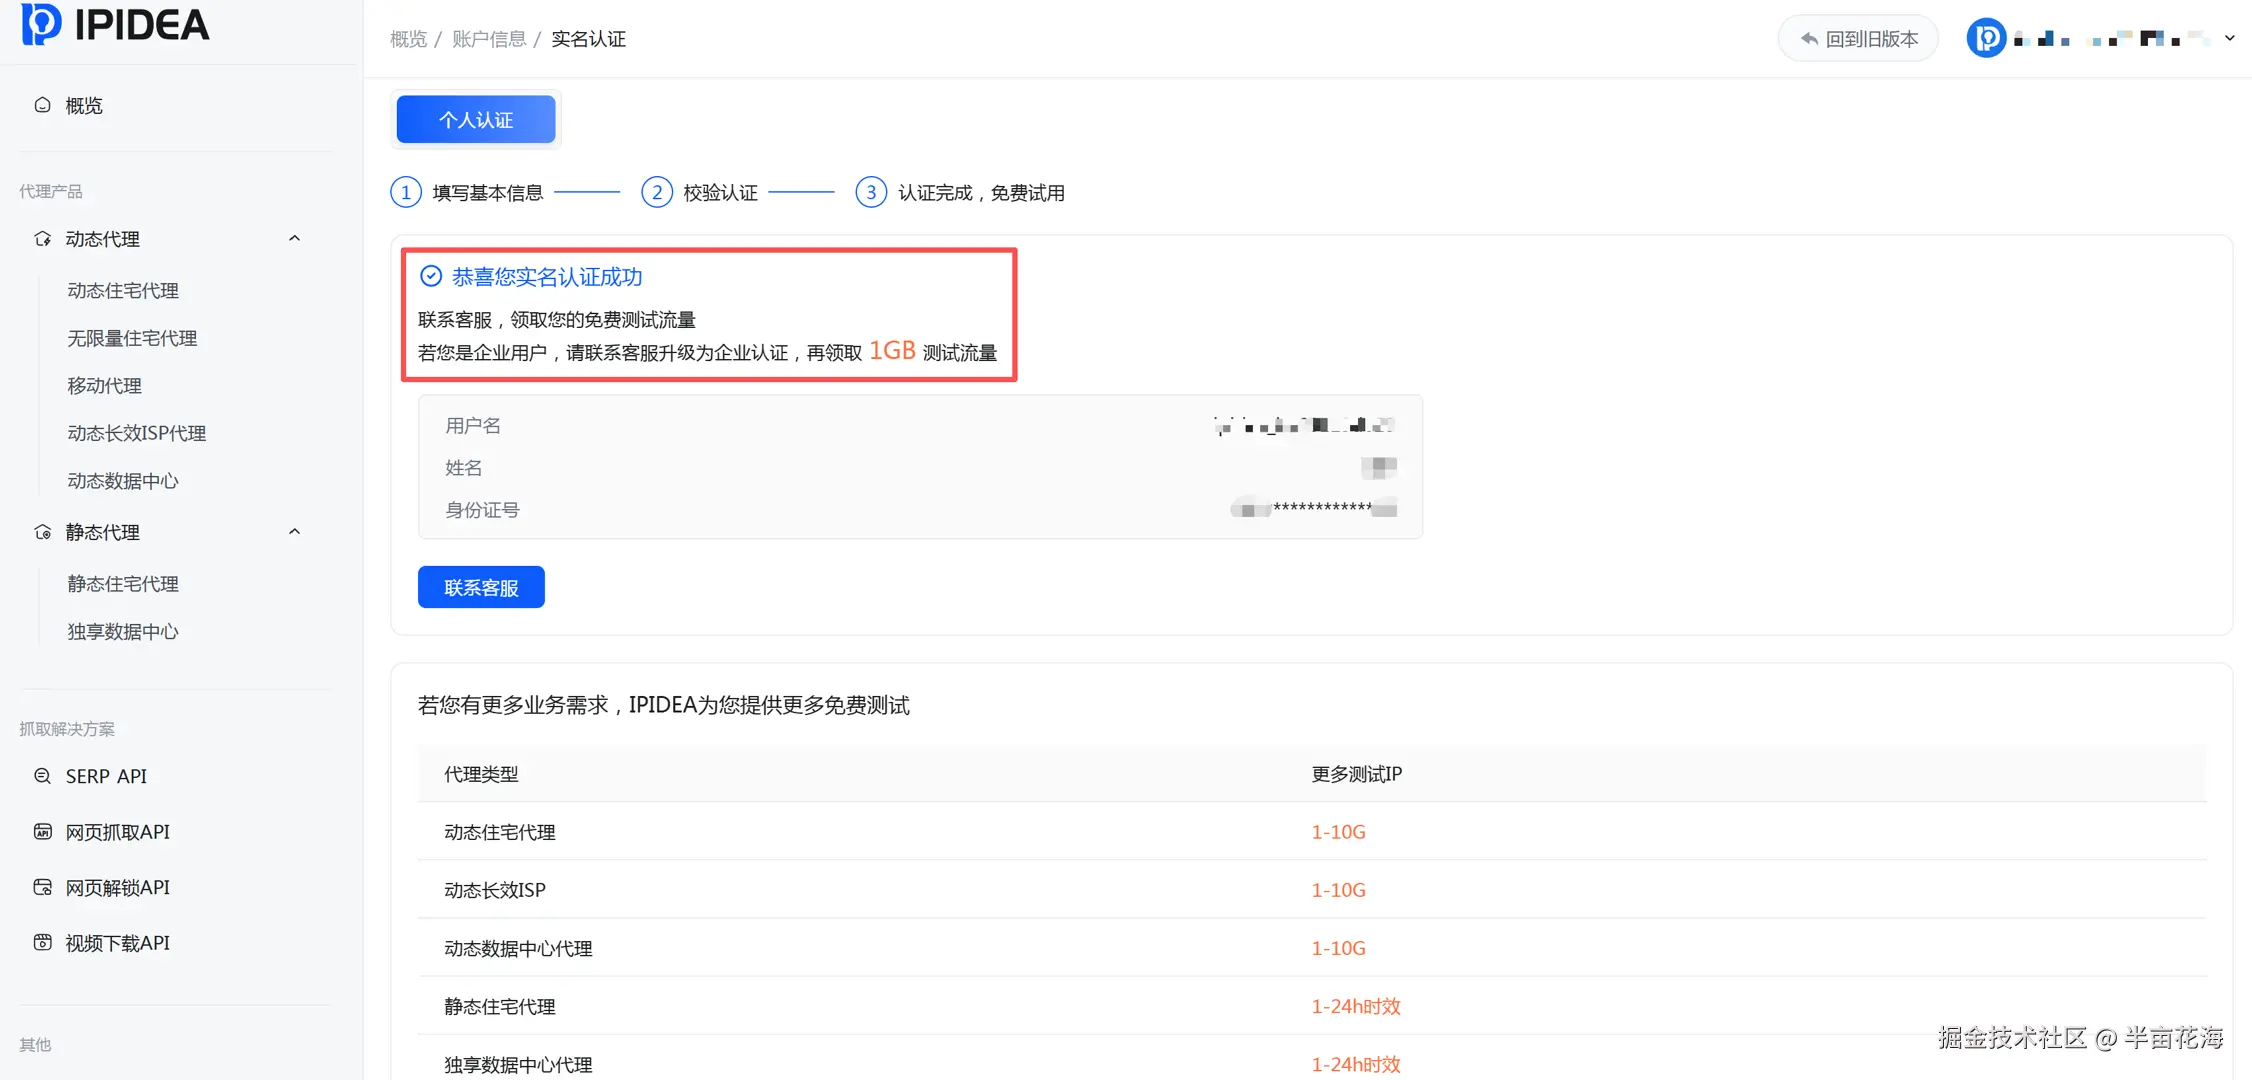Collapse the 静态代理 menu chevron
This screenshot has height=1080, width=2252.
pyautogui.click(x=294, y=531)
